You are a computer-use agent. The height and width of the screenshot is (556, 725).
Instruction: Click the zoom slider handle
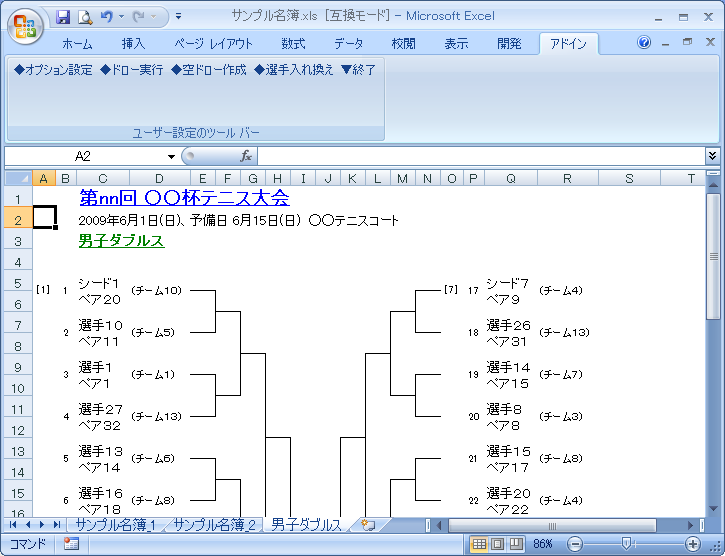point(626,544)
